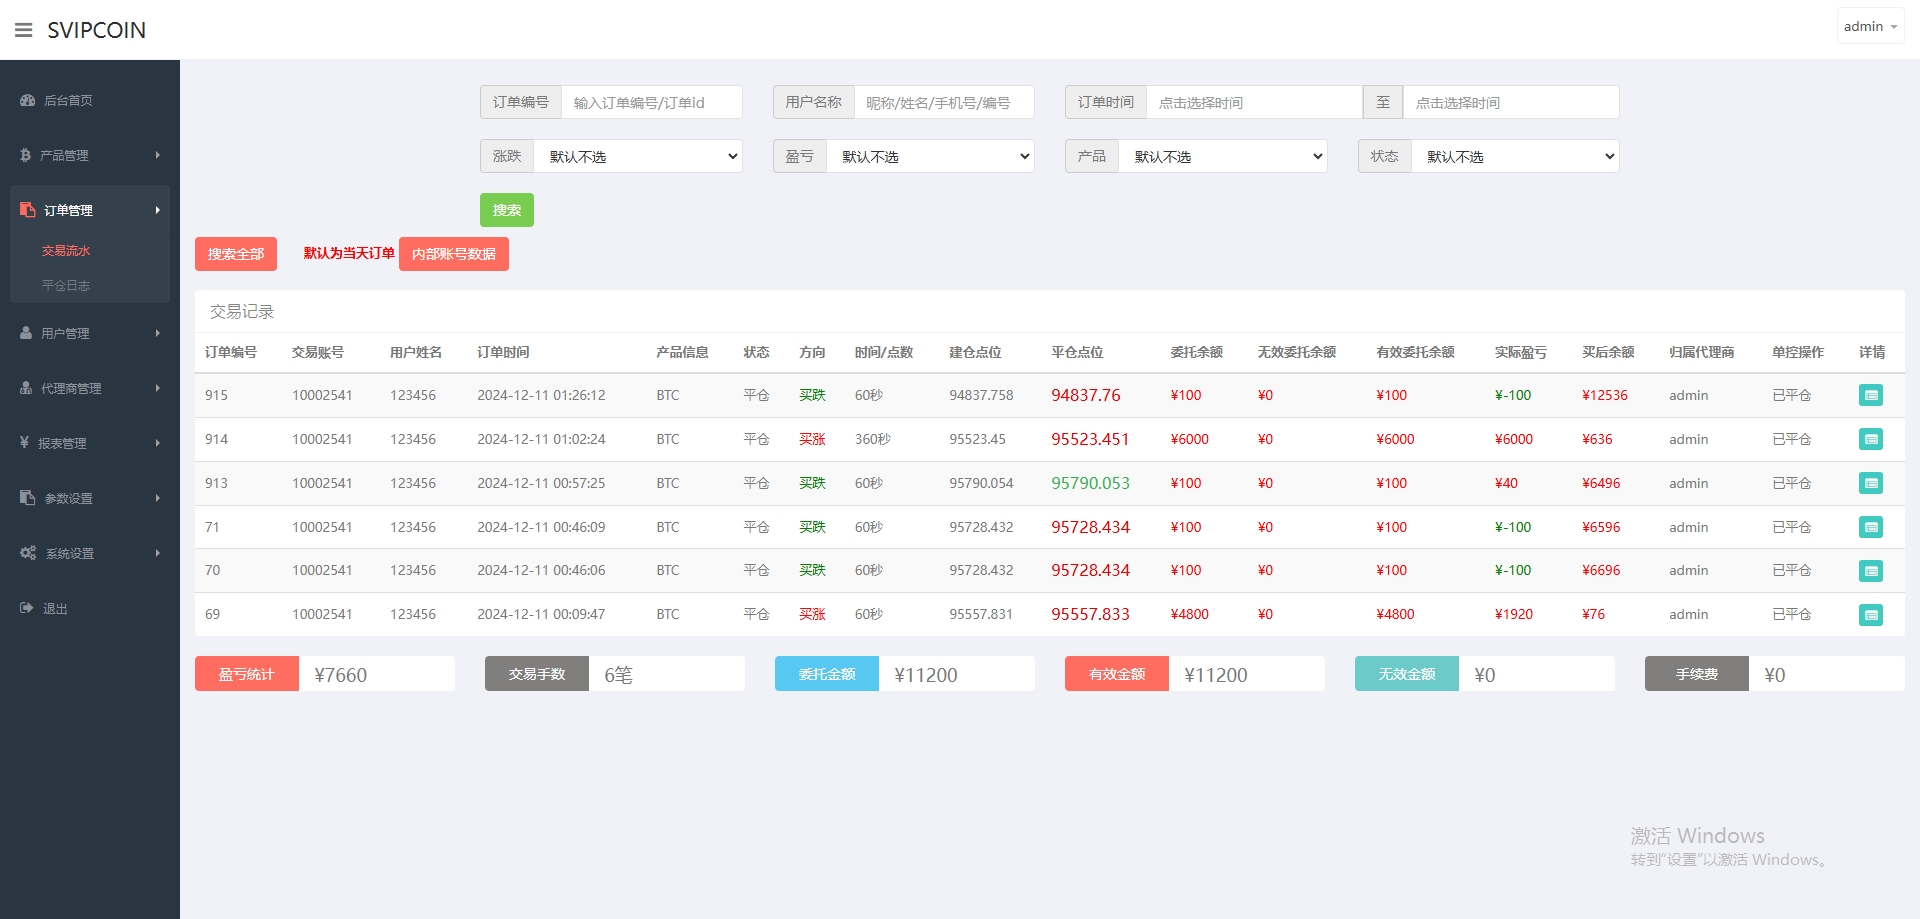Image resolution: width=1920 pixels, height=919 pixels.
Task: Click closing price 95790.053
Action: [x=1090, y=483]
